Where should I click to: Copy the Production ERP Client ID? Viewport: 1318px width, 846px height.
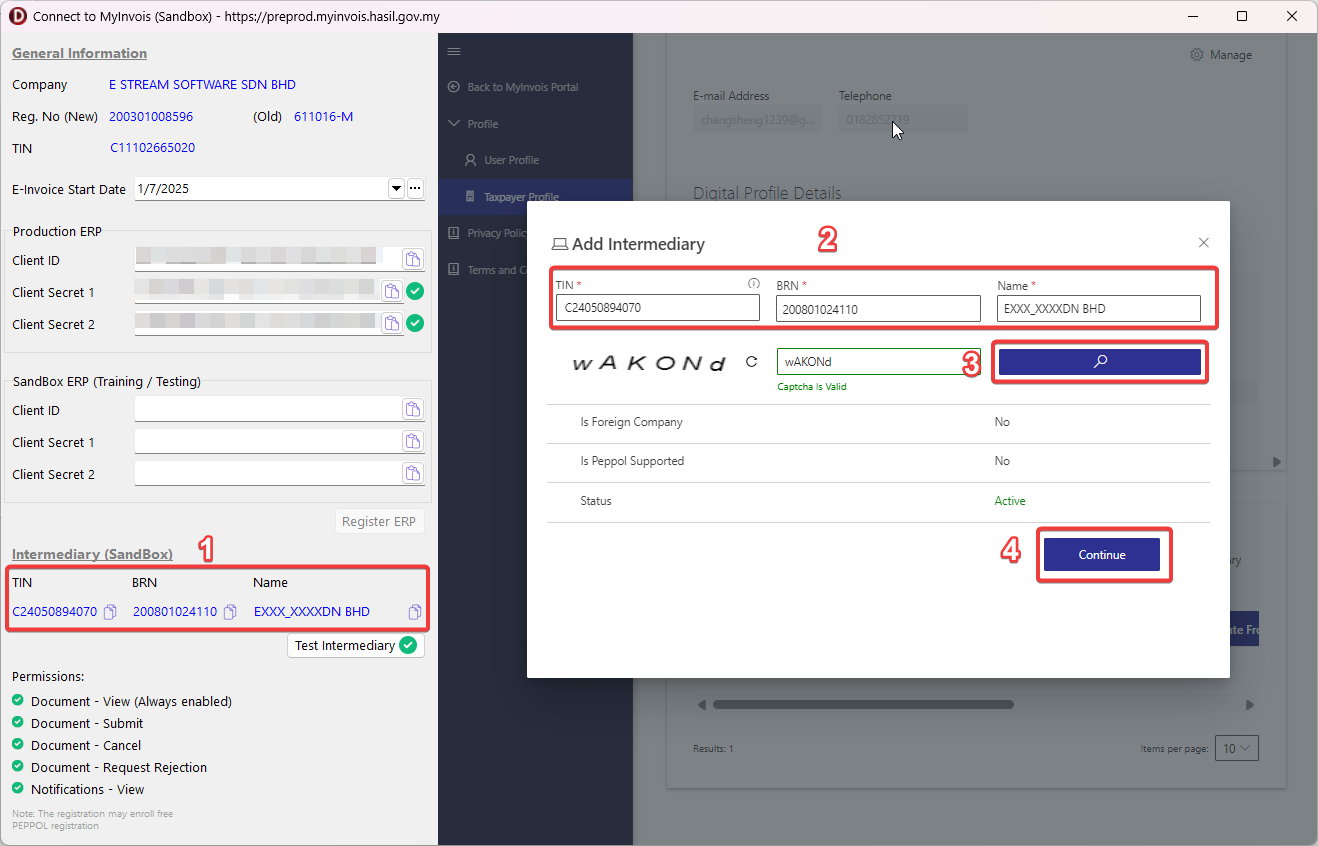click(412, 260)
